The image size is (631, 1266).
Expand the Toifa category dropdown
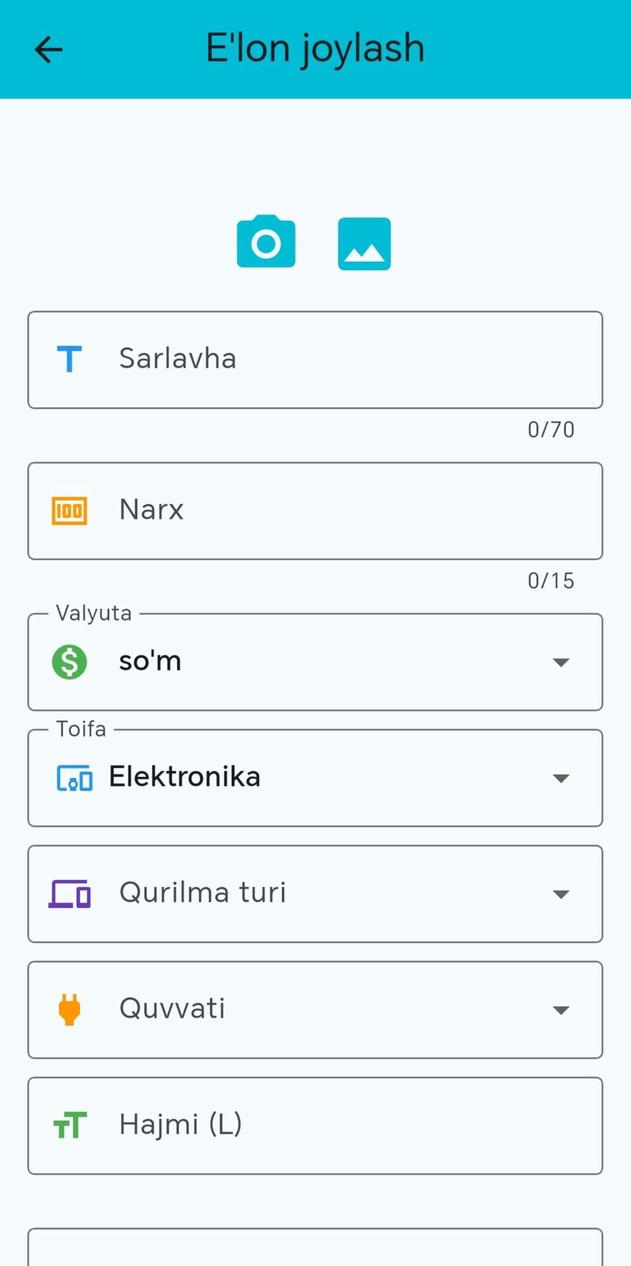pyautogui.click(x=561, y=777)
